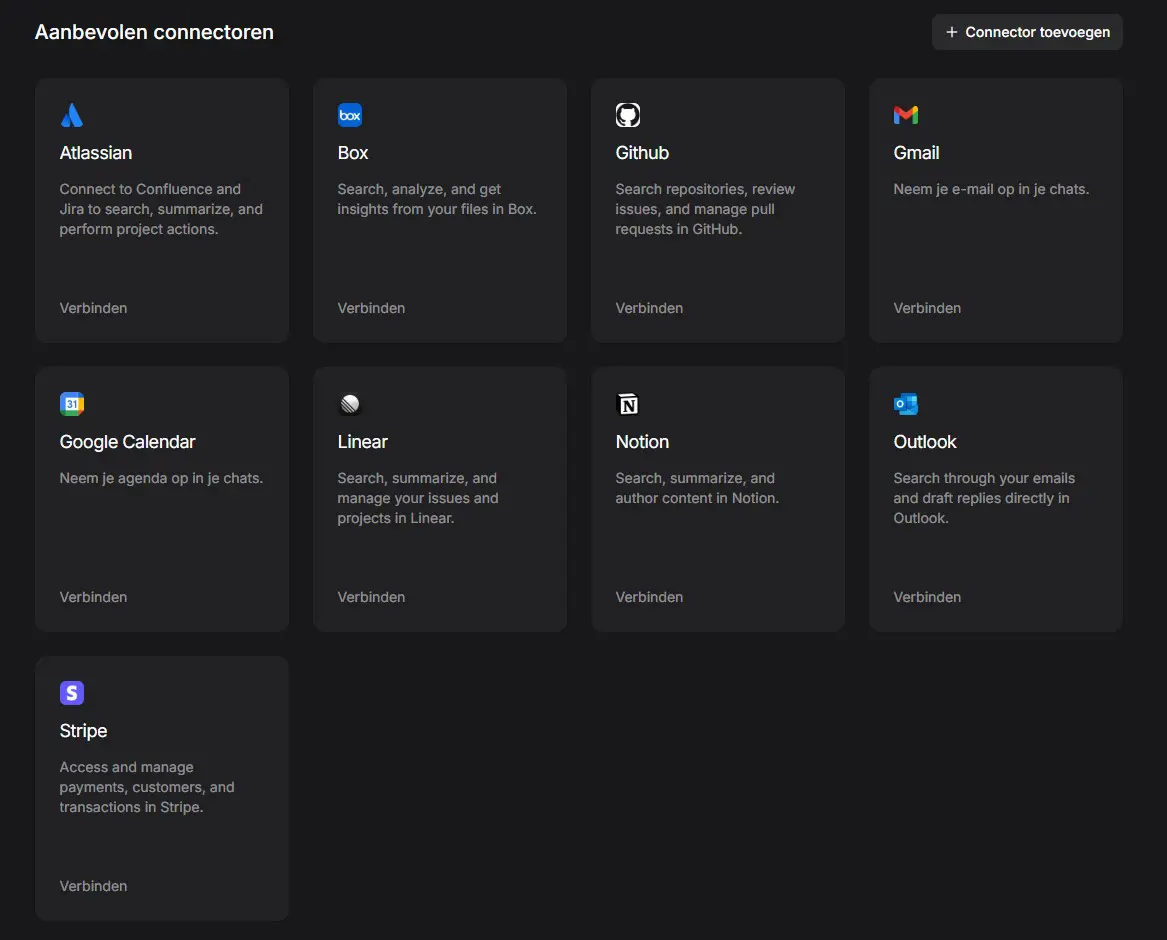1167x940 pixels.
Task: Select the Atlassian card title
Action: (96, 153)
